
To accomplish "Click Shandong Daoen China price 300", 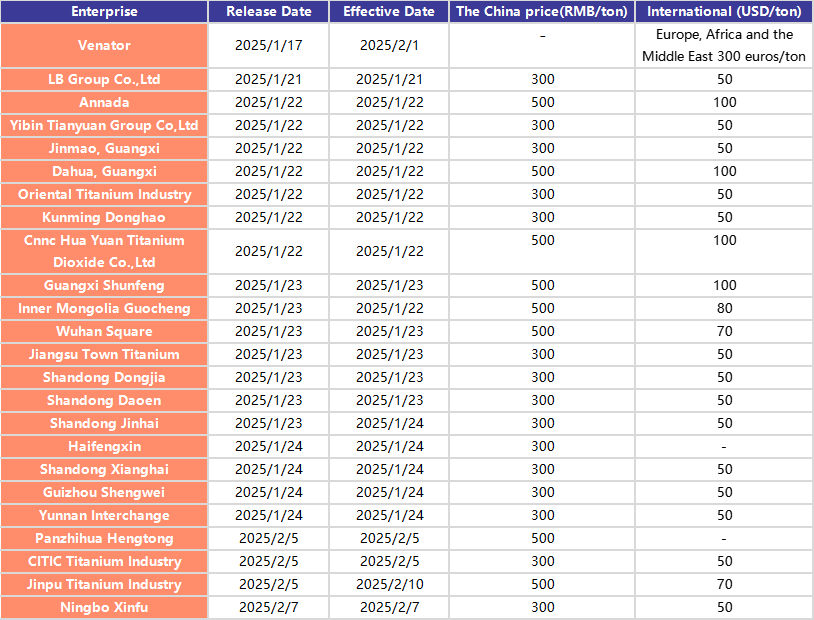I will (542, 400).
